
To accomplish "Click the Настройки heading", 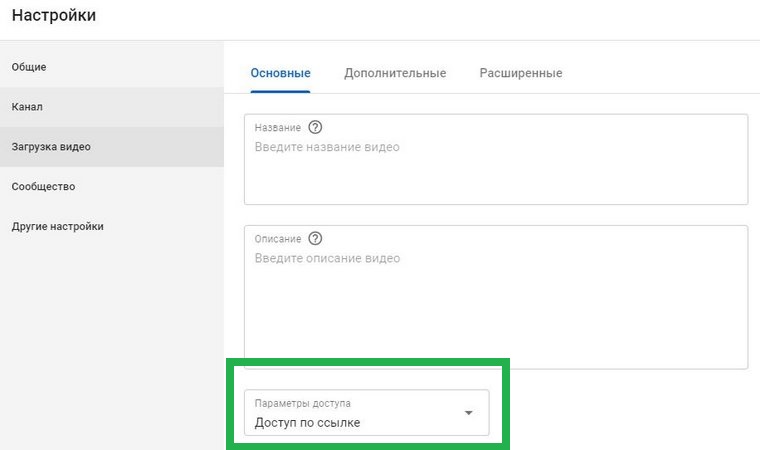I will (x=54, y=17).
